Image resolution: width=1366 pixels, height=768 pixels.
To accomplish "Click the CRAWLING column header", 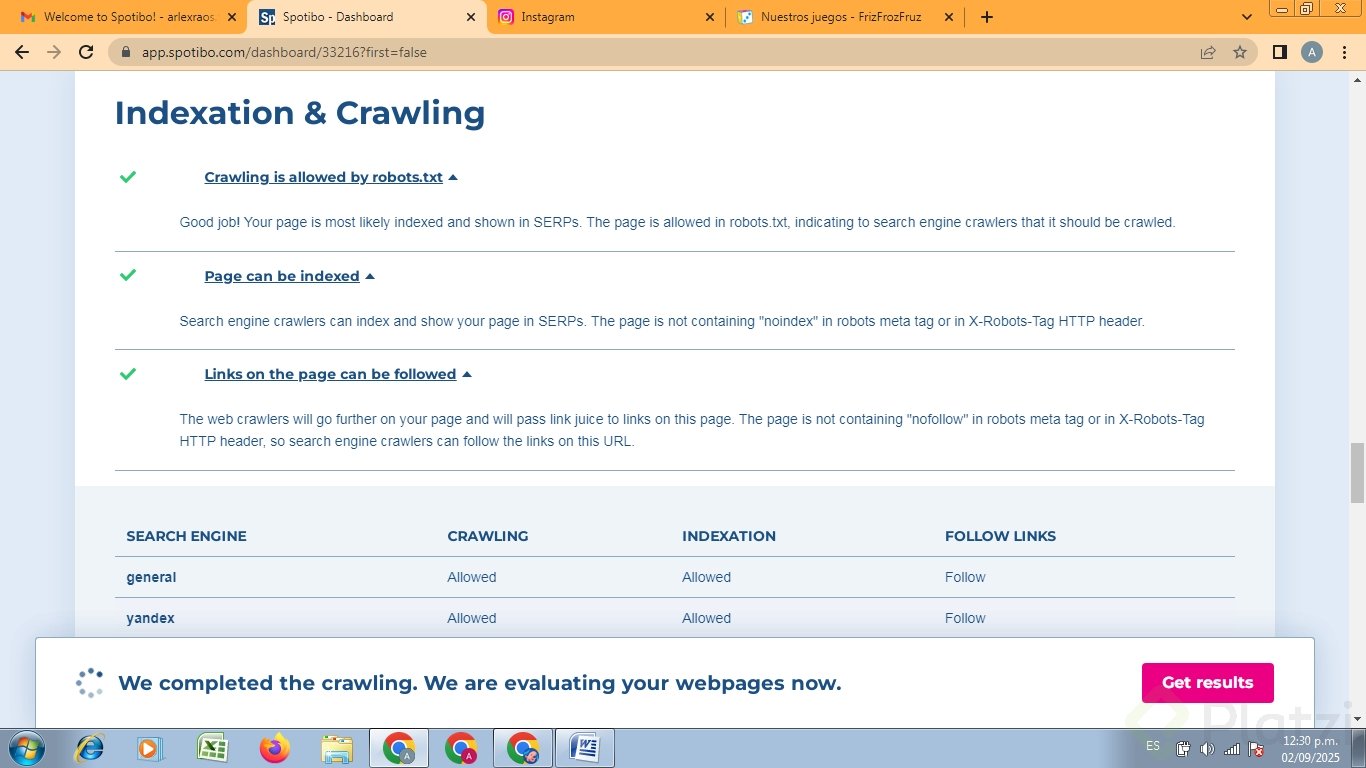I will pos(488,536).
